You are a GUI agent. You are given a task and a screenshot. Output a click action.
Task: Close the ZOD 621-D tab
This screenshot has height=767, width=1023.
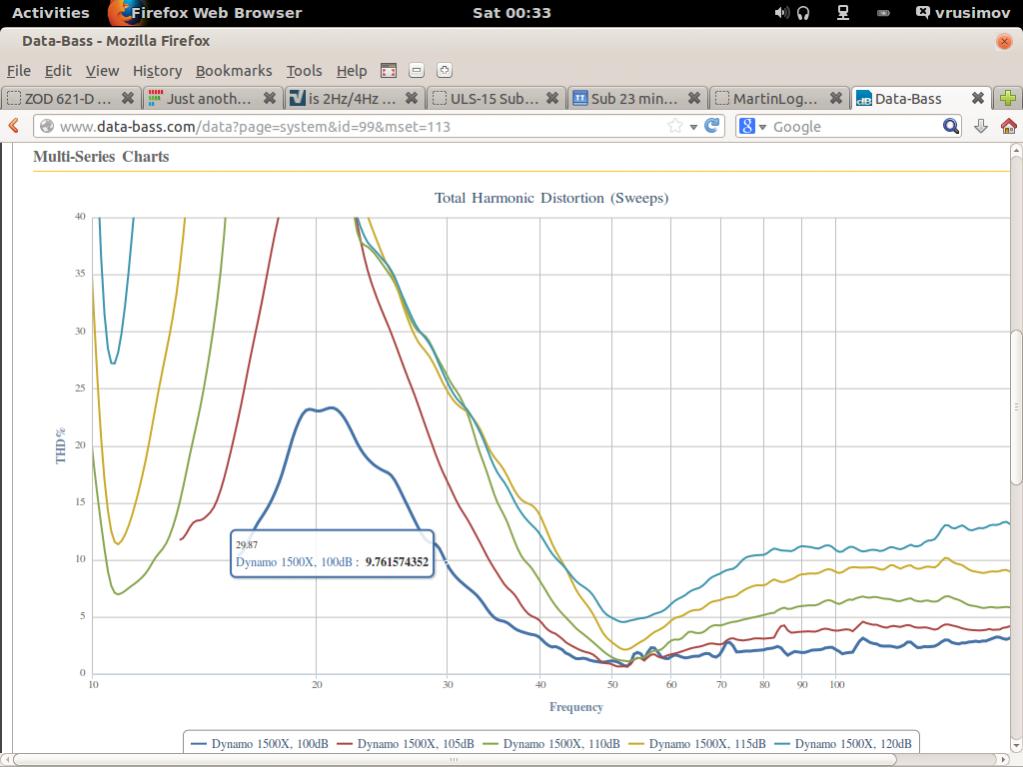pyautogui.click(x=128, y=98)
